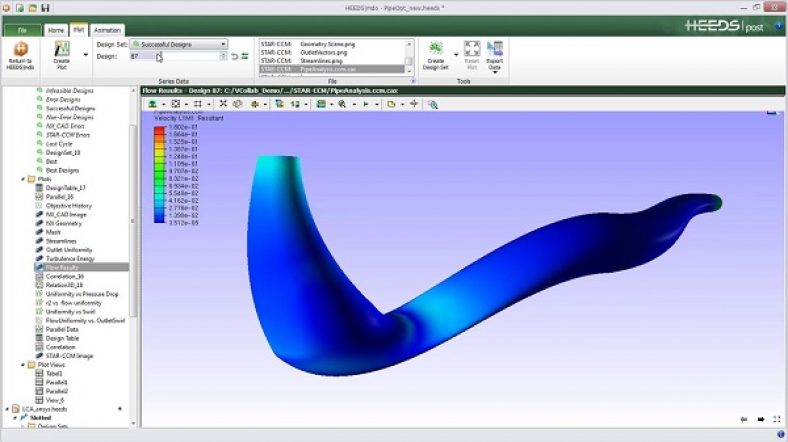Click the open folder icon in title bar

coord(32,8)
